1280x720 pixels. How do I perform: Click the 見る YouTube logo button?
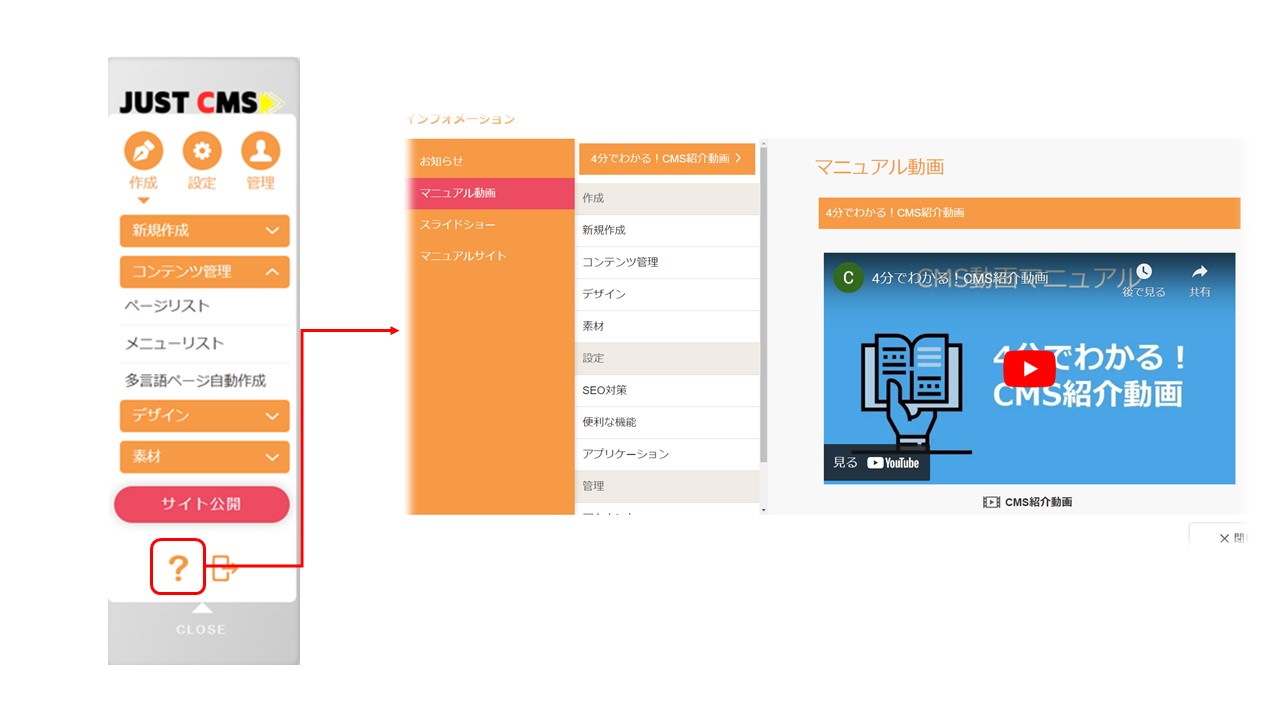tap(877, 463)
